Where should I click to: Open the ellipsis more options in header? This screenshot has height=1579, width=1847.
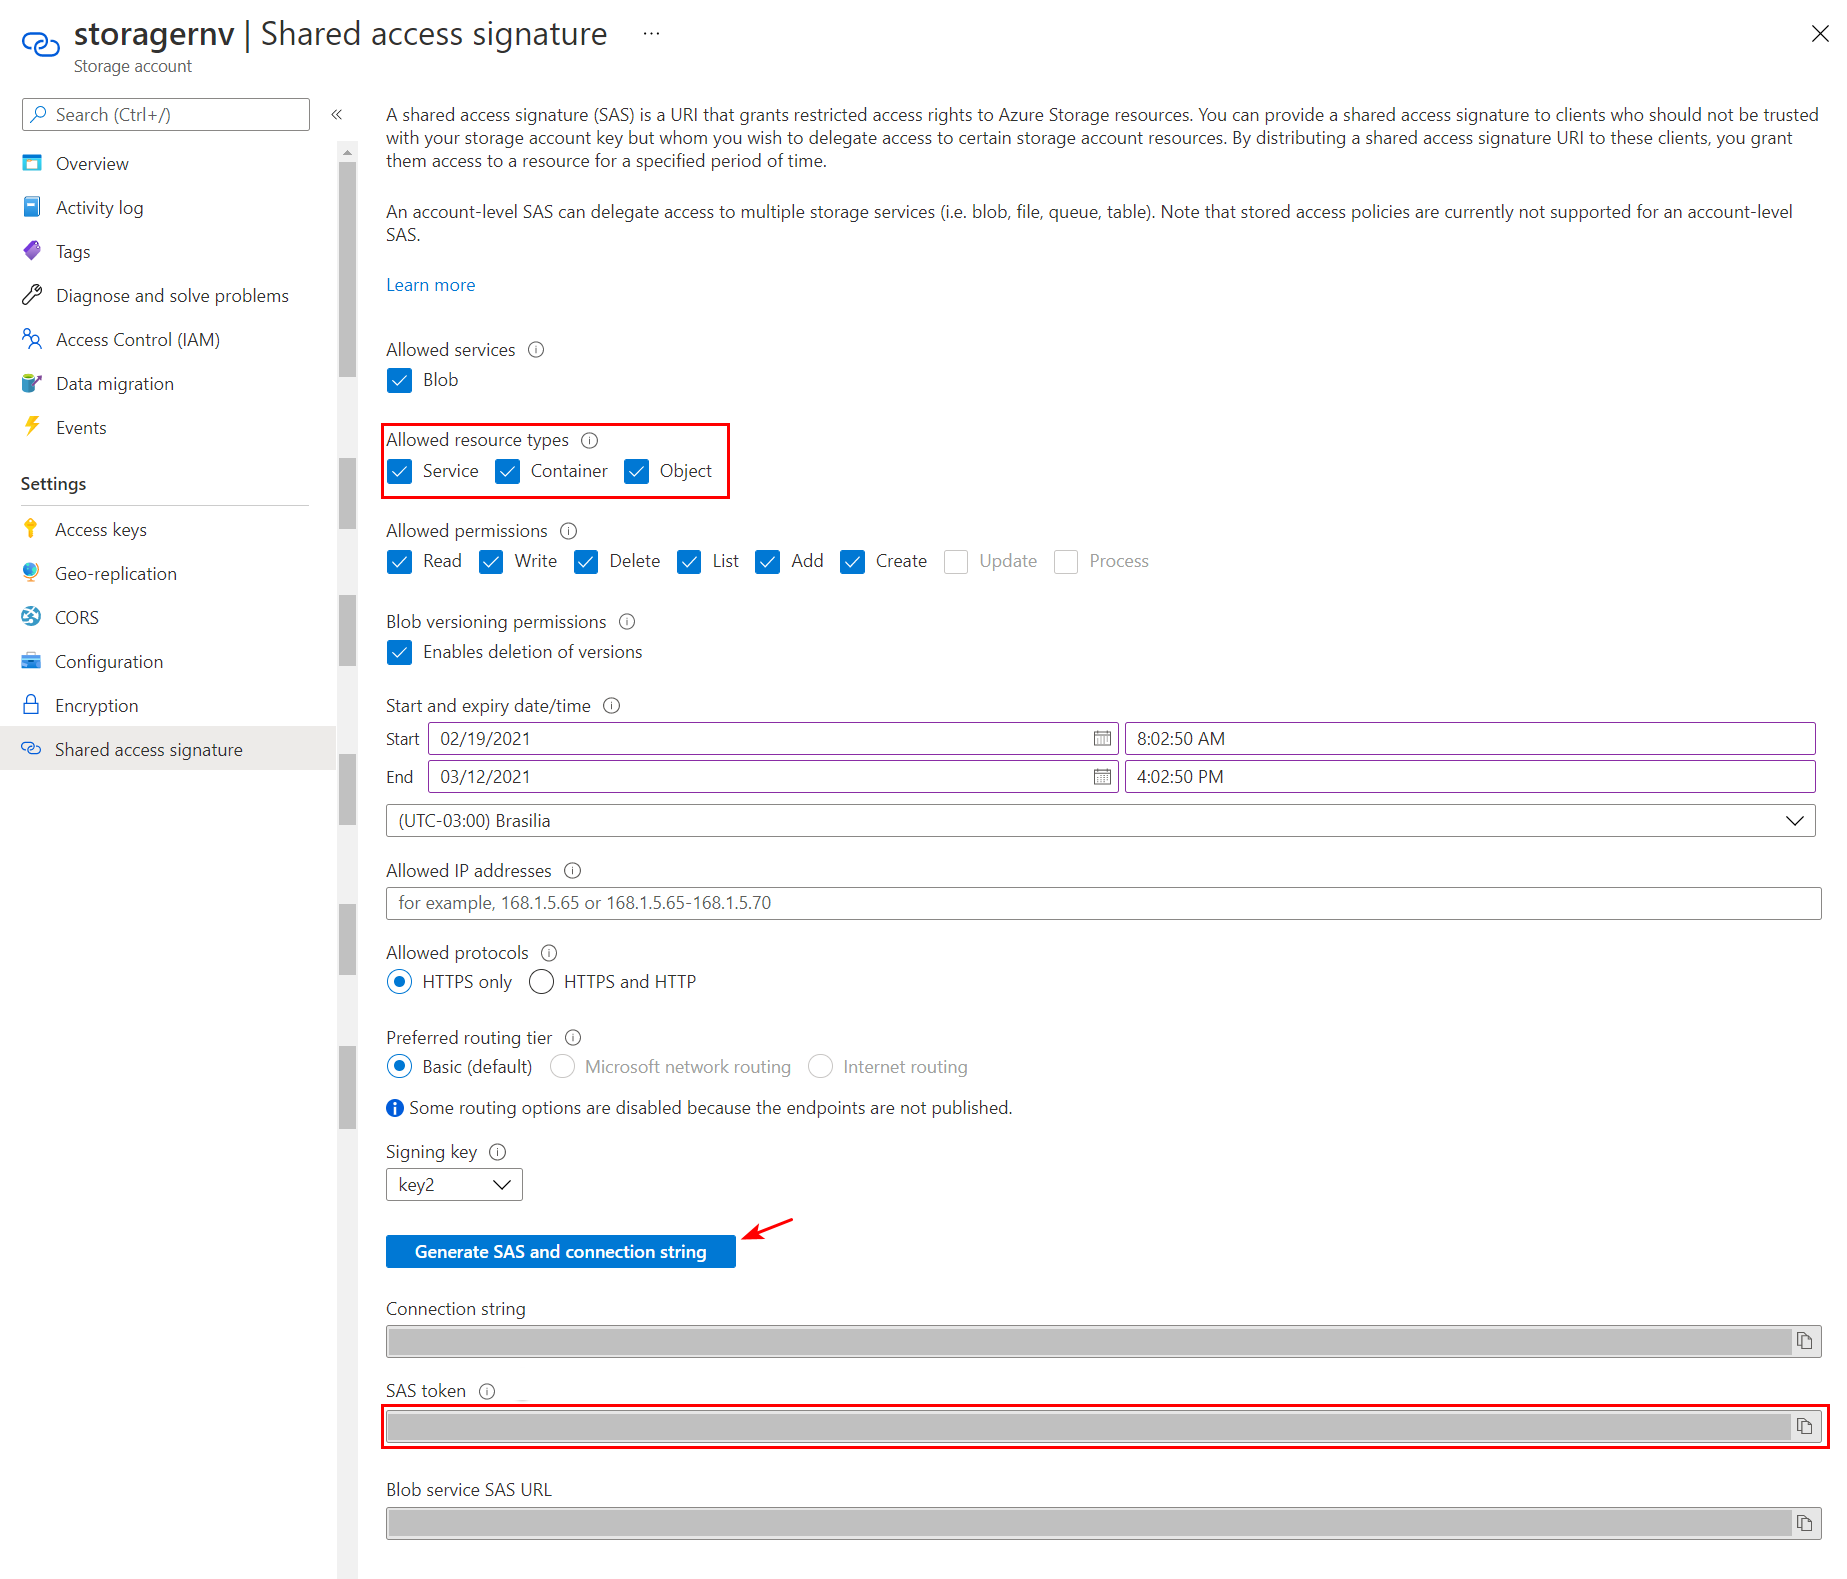click(x=651, y=34)
